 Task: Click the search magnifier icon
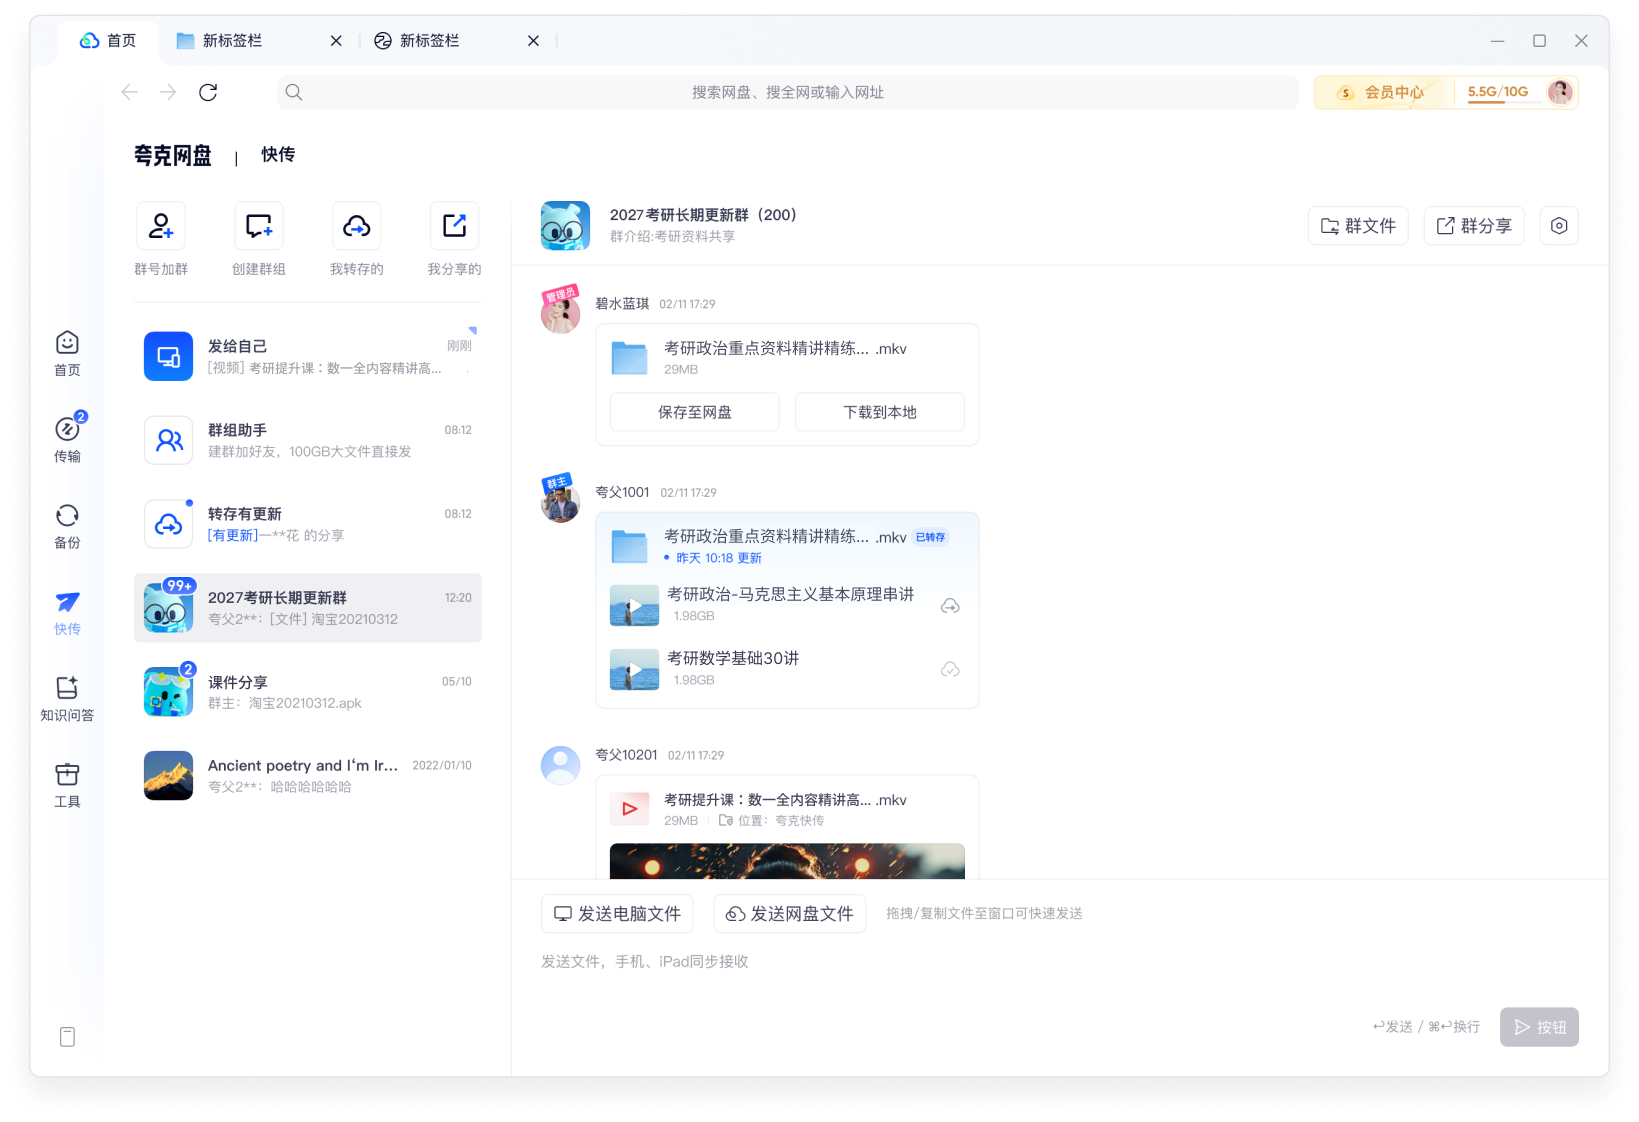coord(293,92)
